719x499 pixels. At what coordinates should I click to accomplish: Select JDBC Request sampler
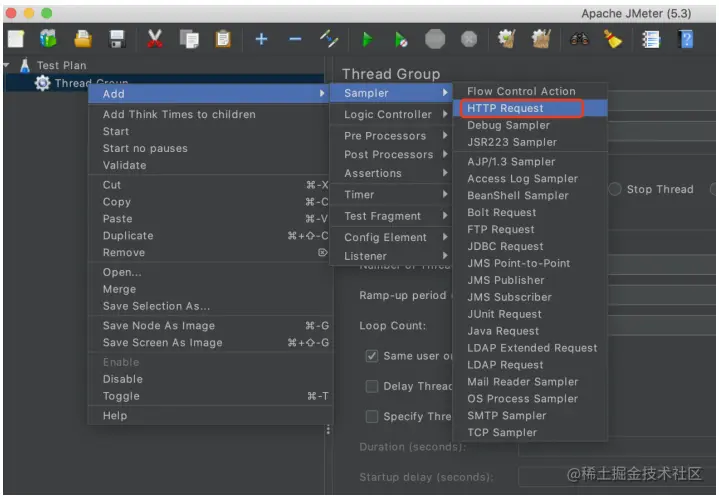[530, 246]
